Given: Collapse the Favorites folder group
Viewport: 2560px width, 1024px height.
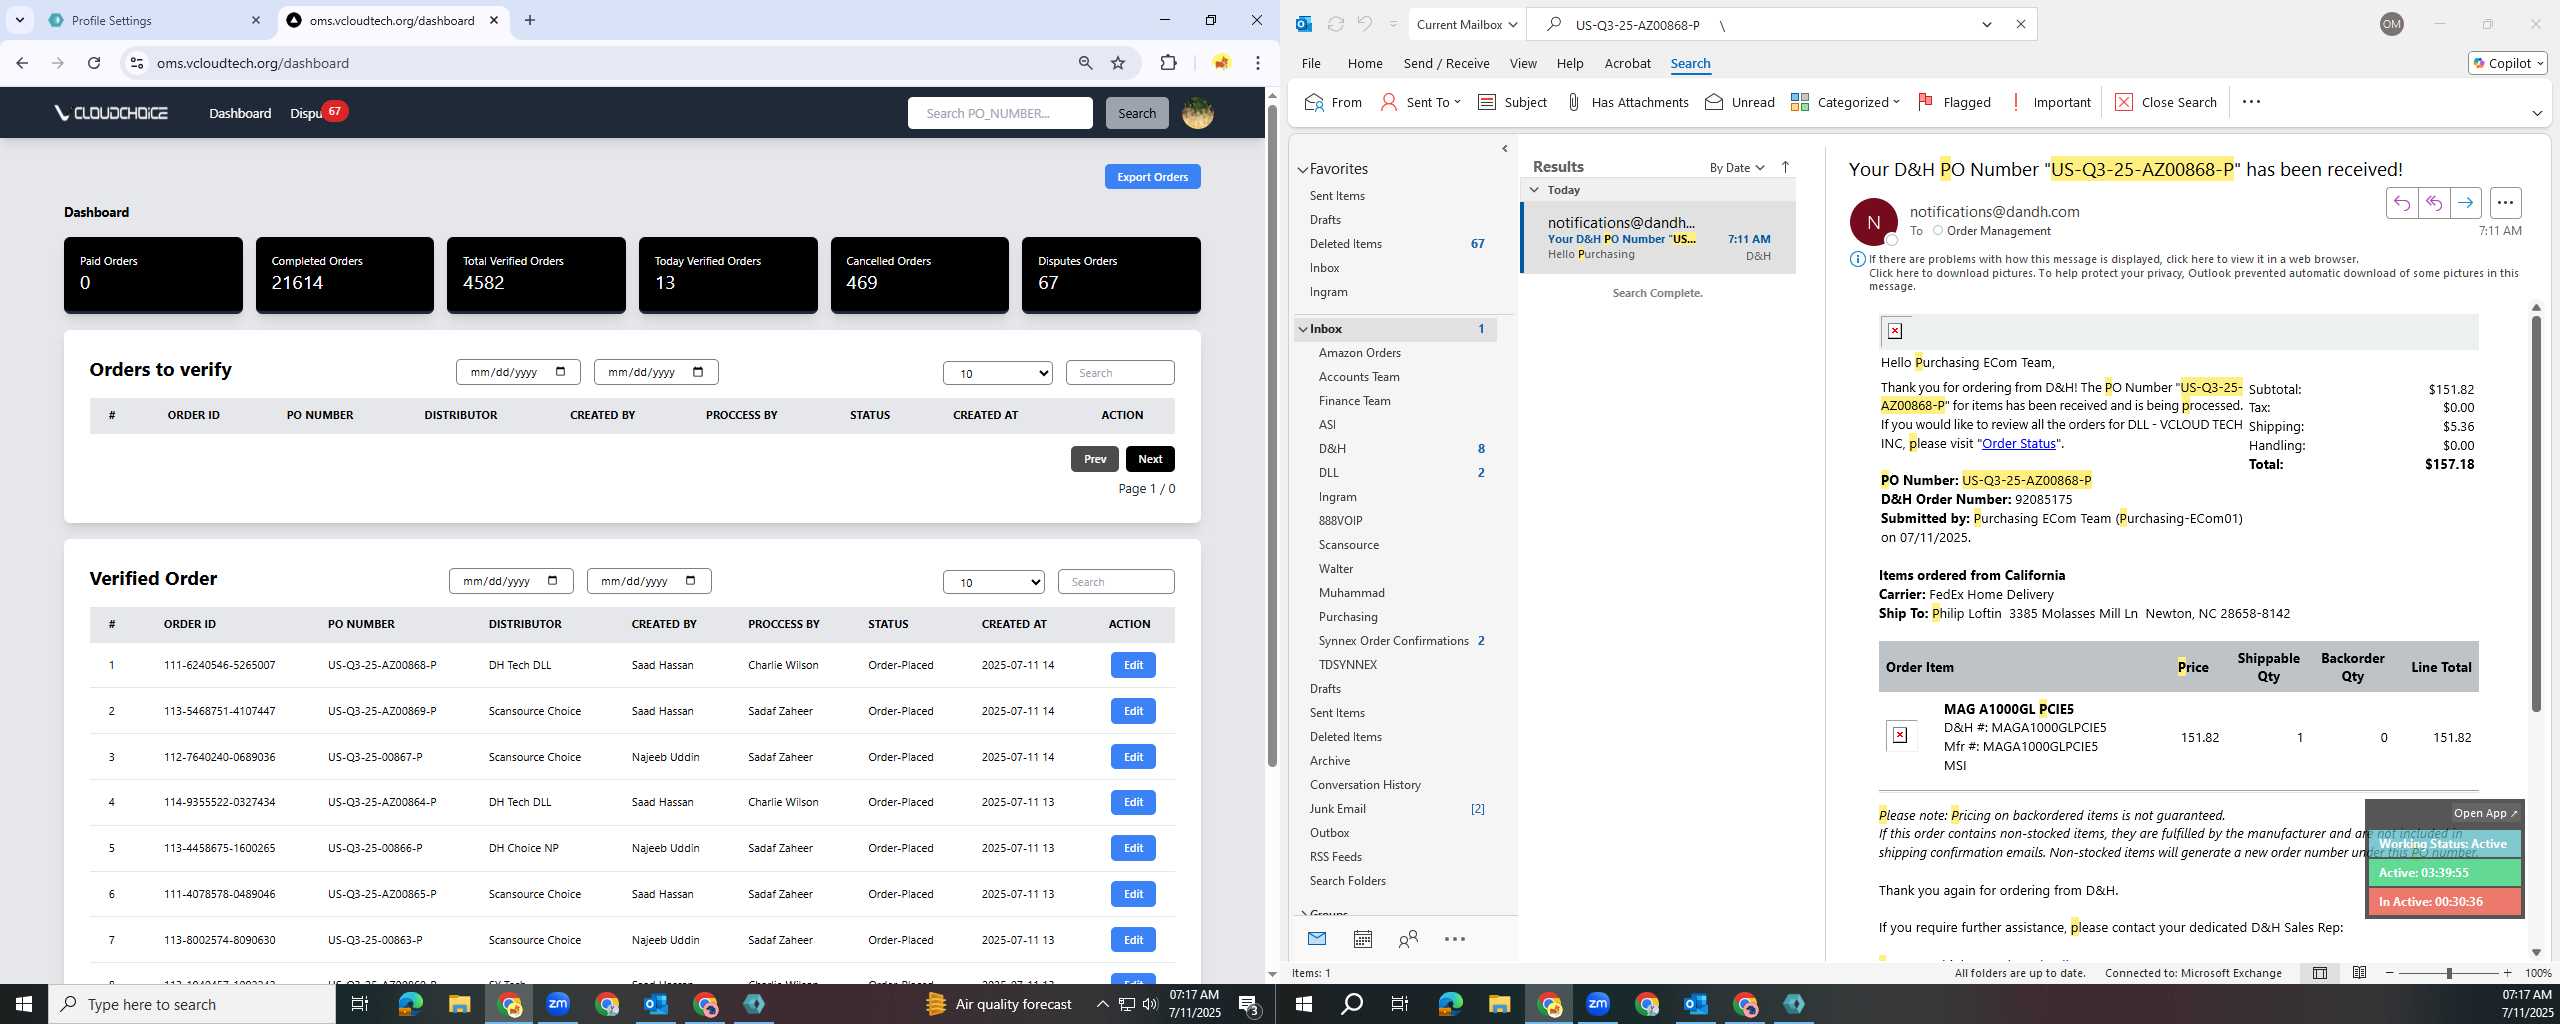Looking at the screenshot, I should 1303,170.
